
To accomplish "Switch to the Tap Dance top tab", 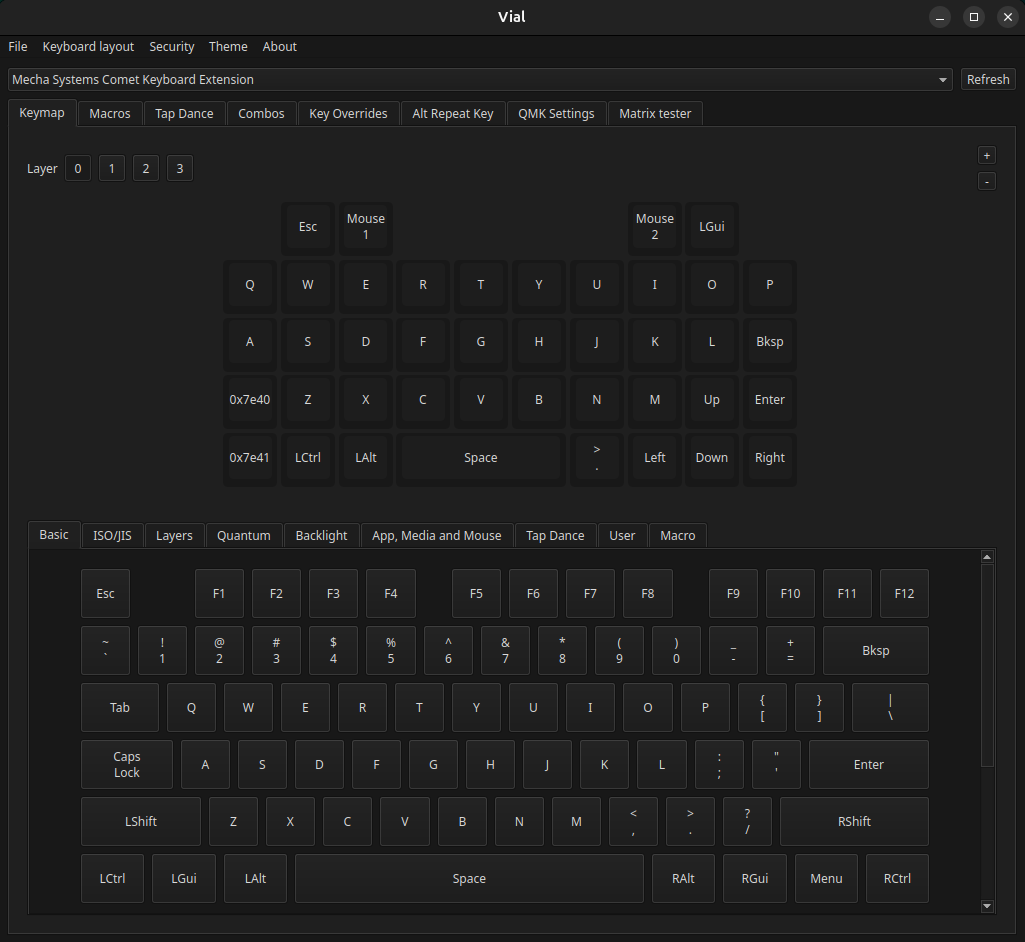I will click(184, 114).
